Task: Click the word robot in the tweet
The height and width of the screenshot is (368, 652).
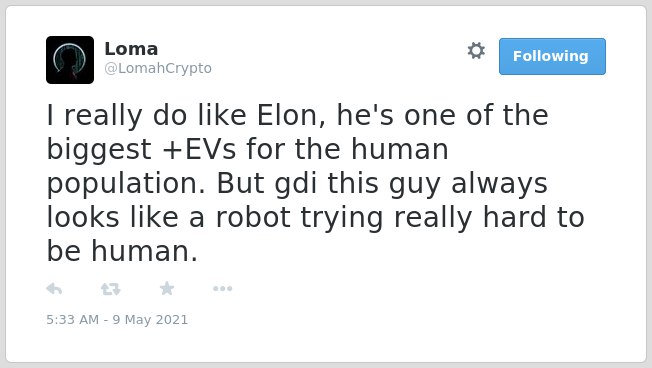Action: (x=253, y=217)
